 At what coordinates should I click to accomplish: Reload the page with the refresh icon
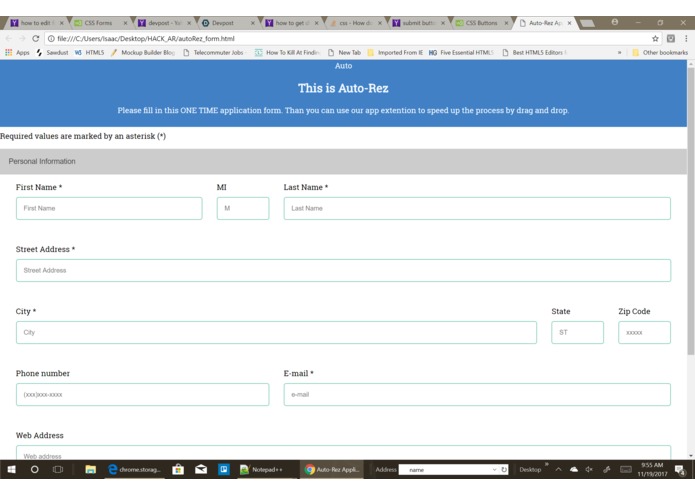click(35, 39)
